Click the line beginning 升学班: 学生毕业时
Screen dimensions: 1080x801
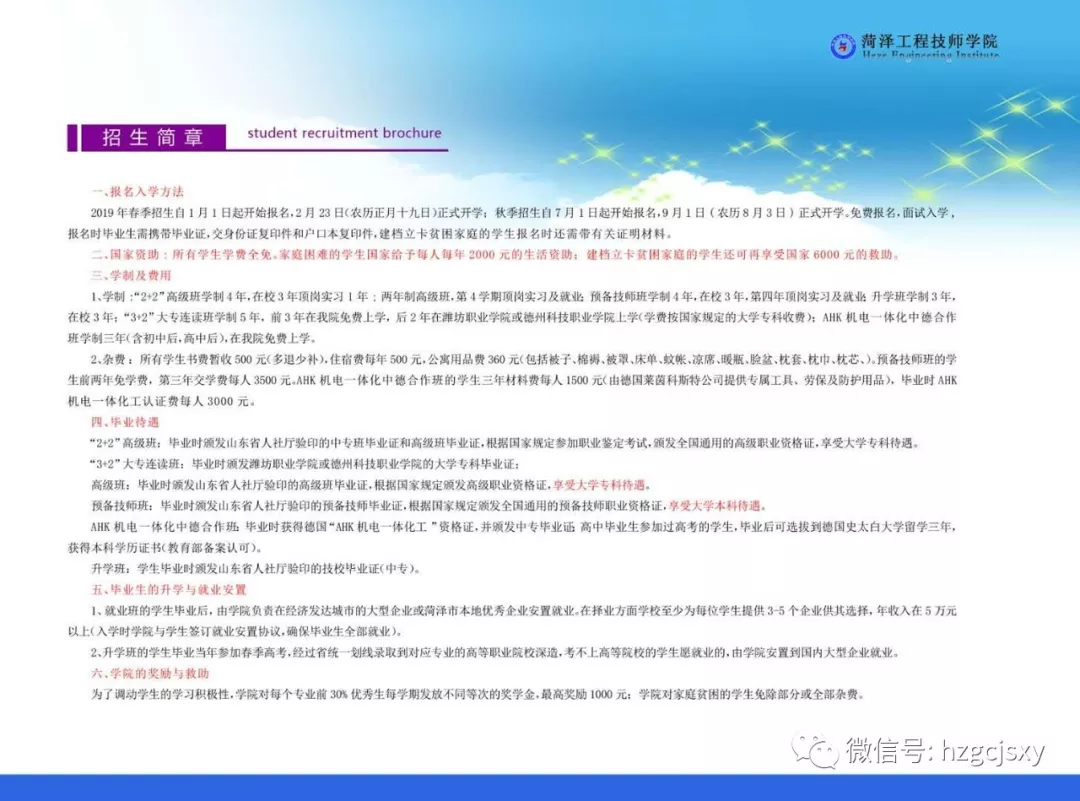point(256,568)
